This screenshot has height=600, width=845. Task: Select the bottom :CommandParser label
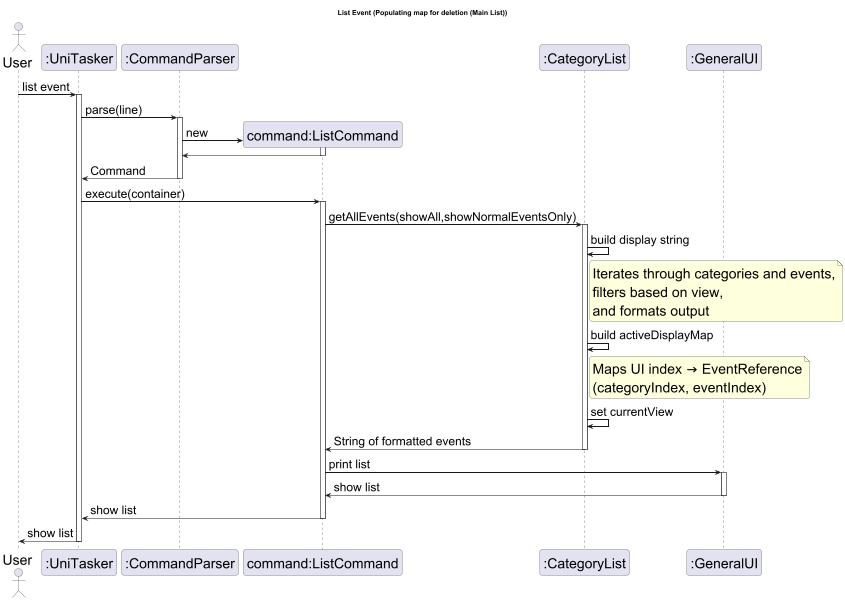click(179, 562)
